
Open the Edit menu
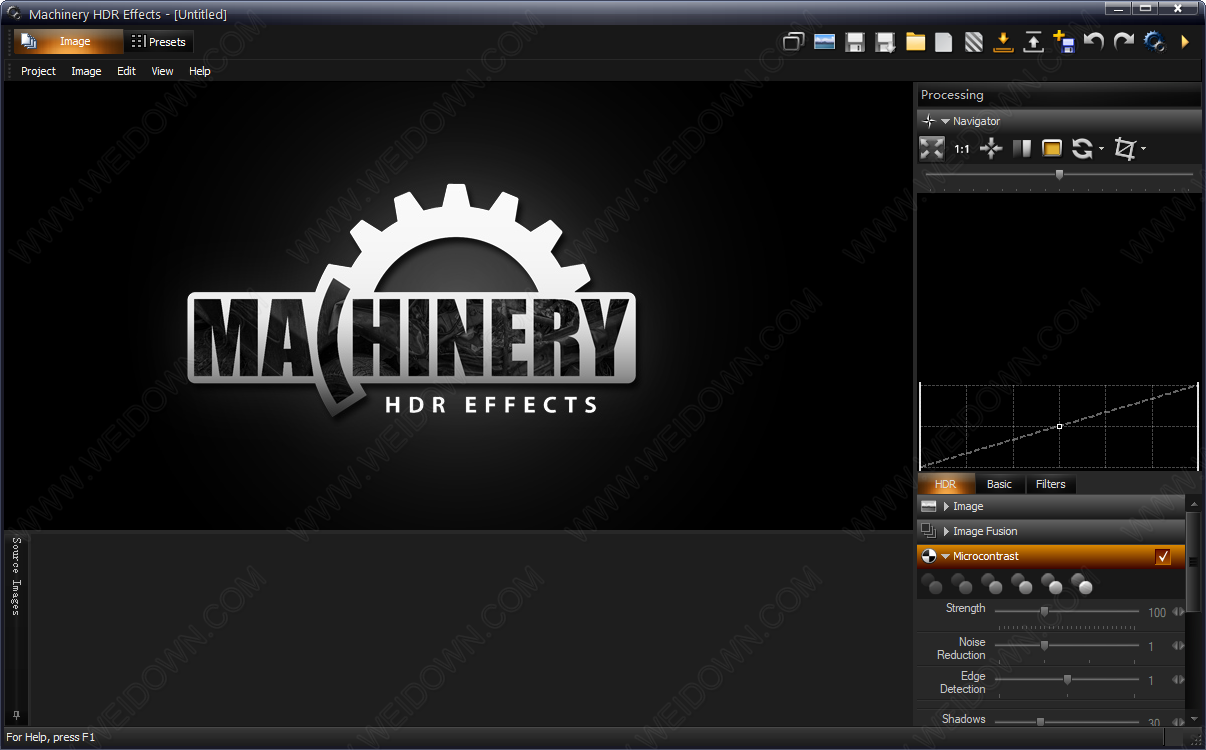tap(126, 71)
